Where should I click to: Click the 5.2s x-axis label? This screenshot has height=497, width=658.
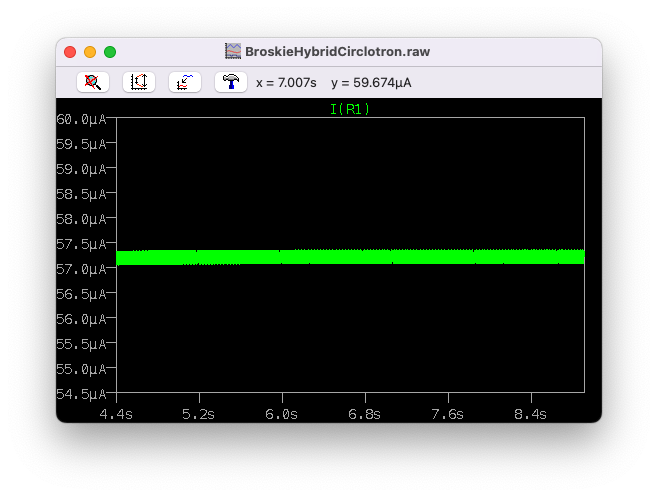[x=198, y=415]
